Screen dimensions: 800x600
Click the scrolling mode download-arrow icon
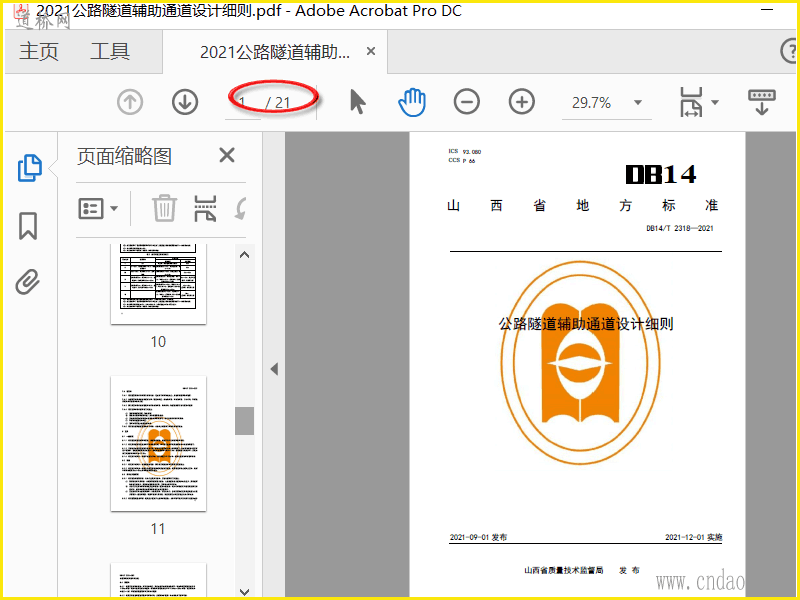tap(762, 102)
